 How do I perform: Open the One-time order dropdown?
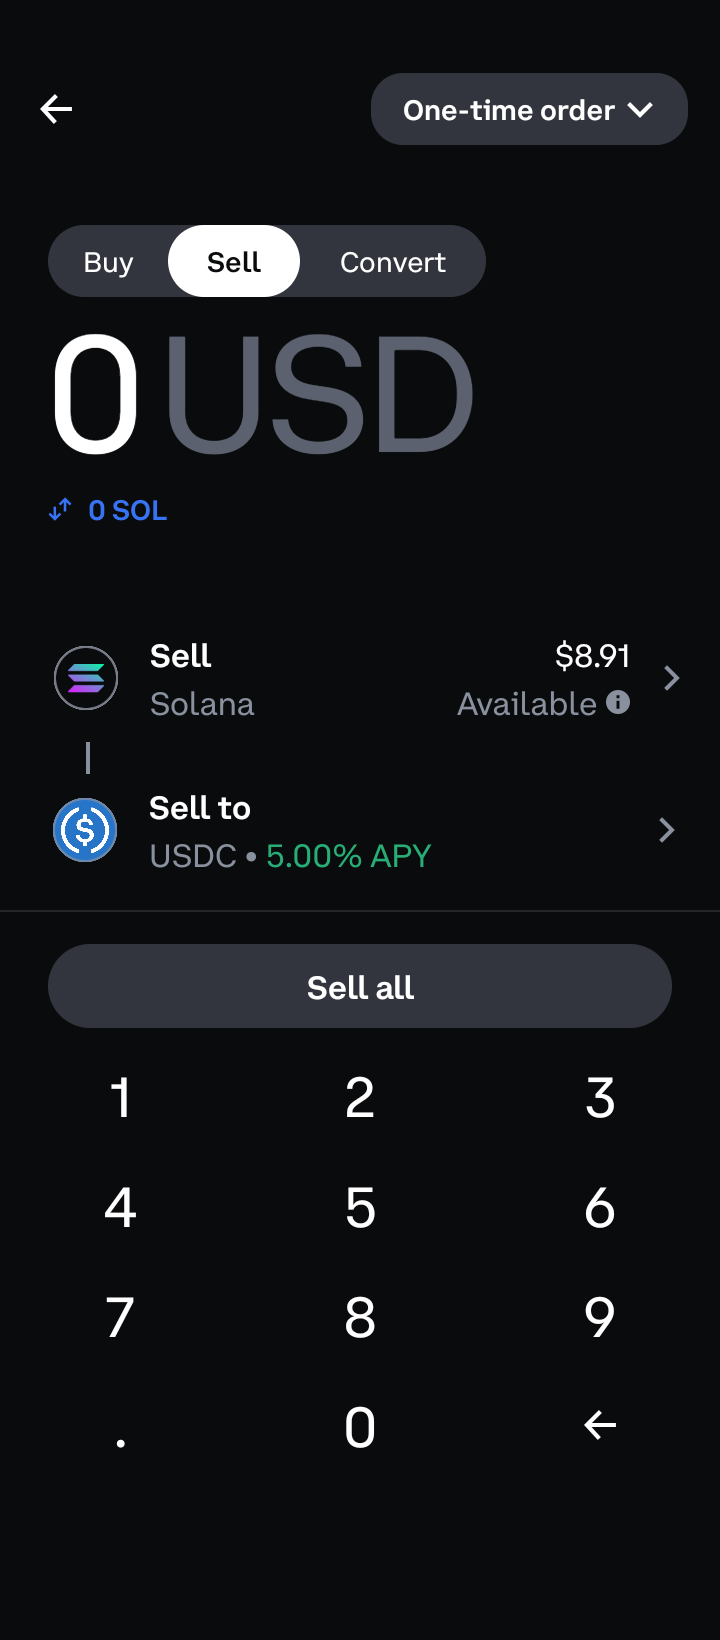coord(529,109)
